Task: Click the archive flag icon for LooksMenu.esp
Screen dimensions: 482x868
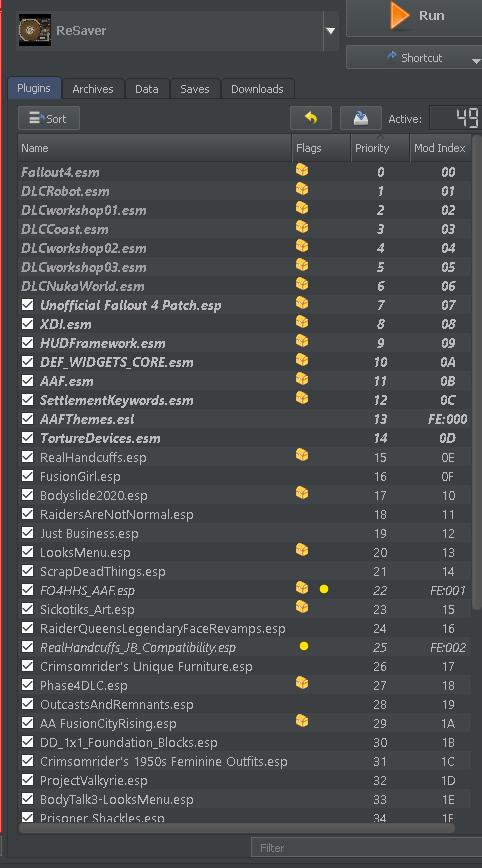Action: [x=302, y=550]
